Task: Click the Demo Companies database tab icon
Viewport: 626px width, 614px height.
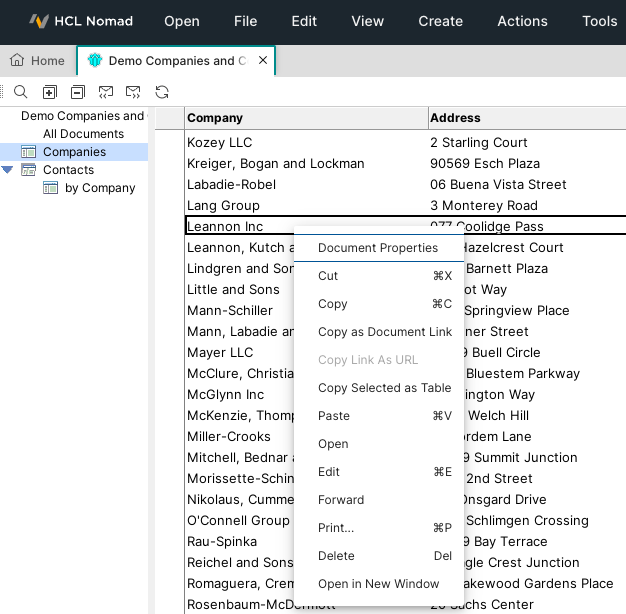Action: pyautogui.click(x=95, y=60)
